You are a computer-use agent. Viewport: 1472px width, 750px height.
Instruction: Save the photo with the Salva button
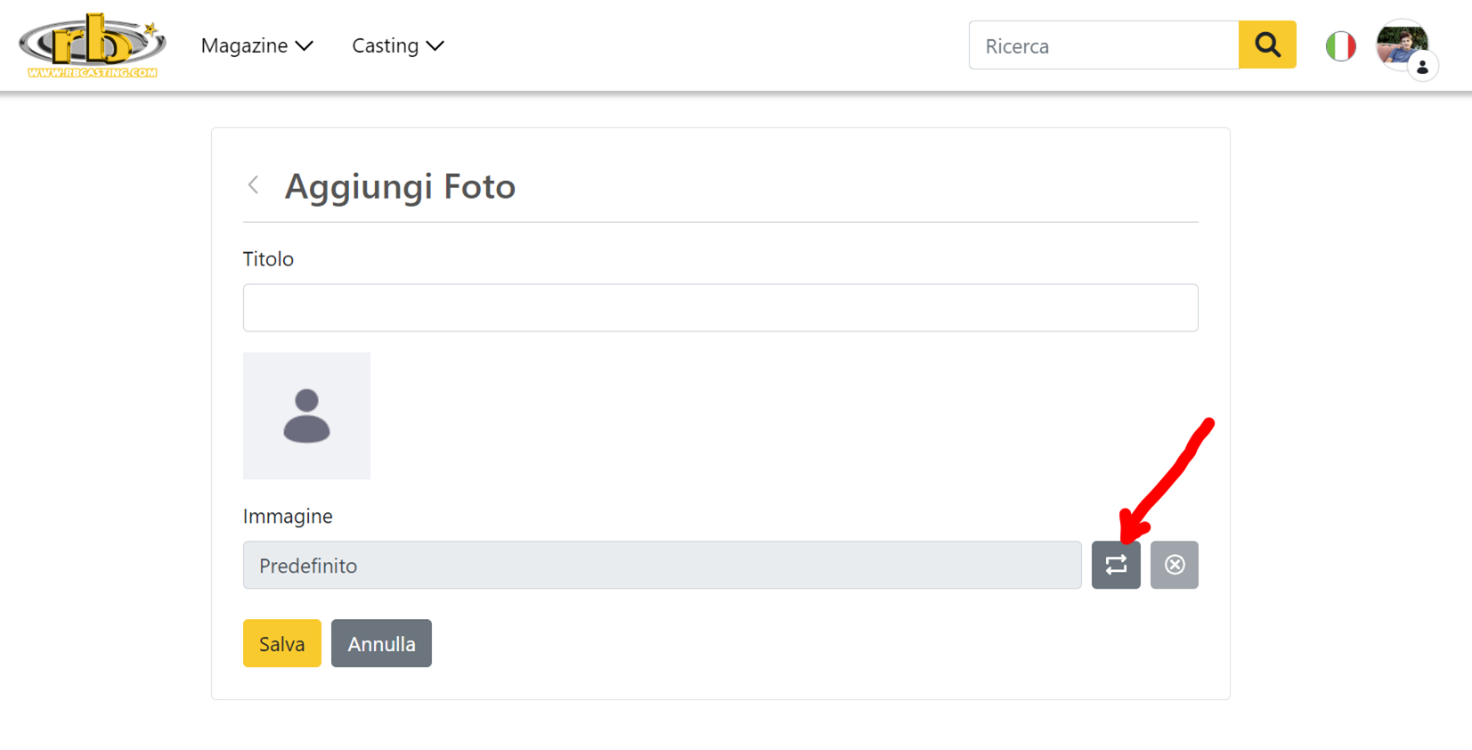tap(282, 643)
